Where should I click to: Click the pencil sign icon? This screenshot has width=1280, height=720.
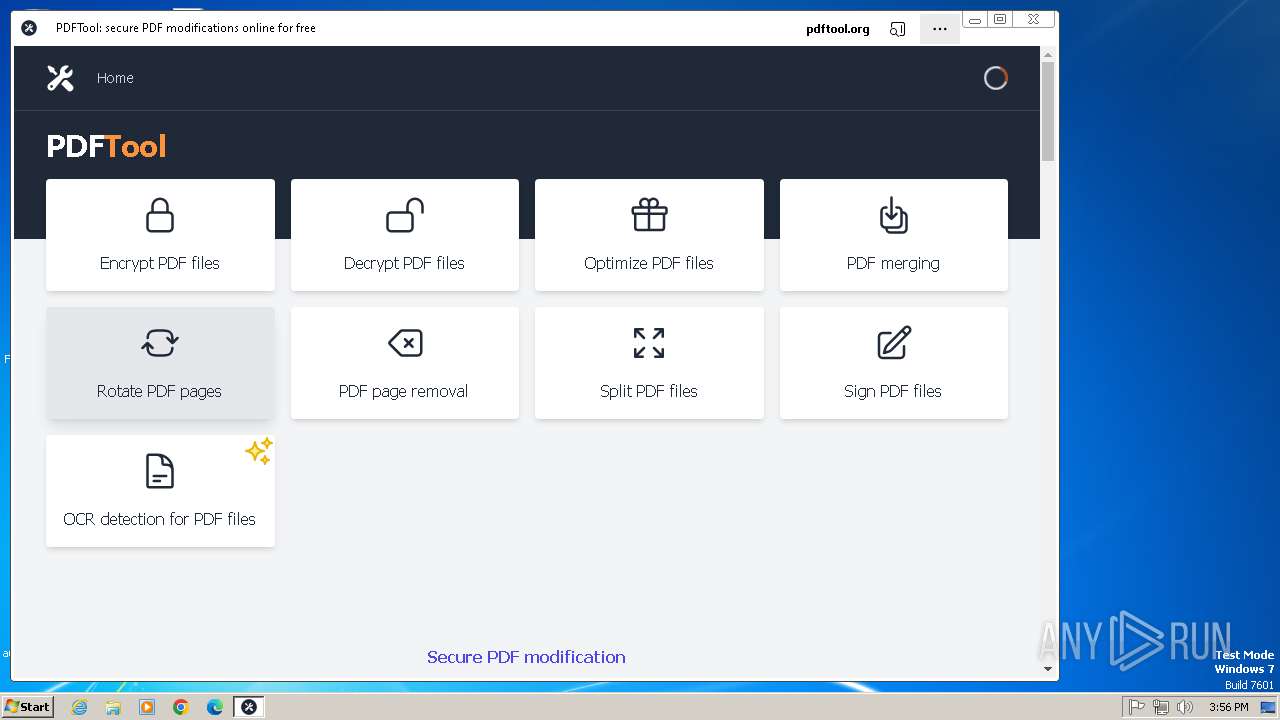point(894,342)
